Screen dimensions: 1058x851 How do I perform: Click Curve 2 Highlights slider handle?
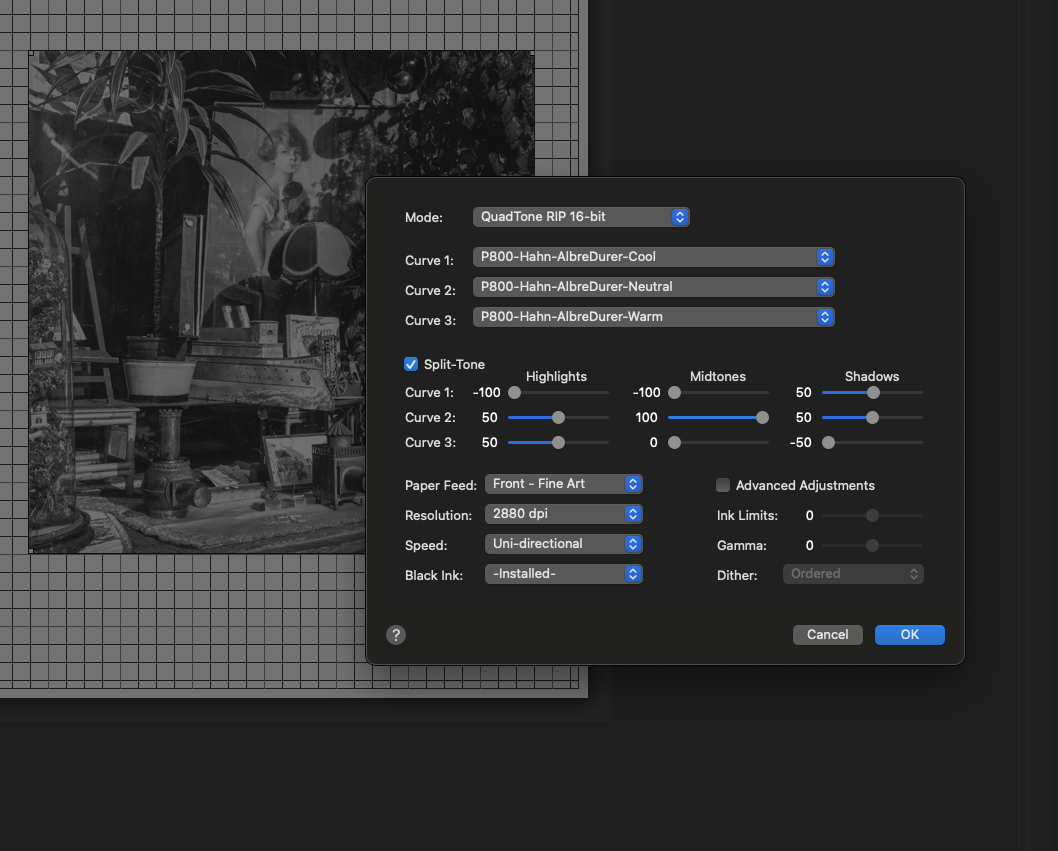558,418
